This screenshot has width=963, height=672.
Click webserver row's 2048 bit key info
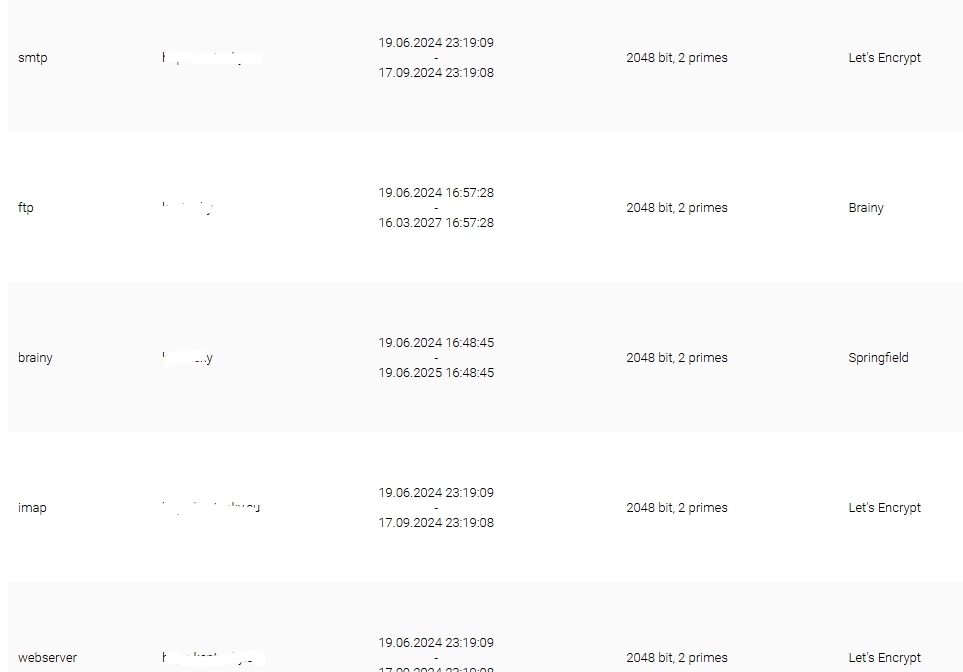tap(676, 658)
